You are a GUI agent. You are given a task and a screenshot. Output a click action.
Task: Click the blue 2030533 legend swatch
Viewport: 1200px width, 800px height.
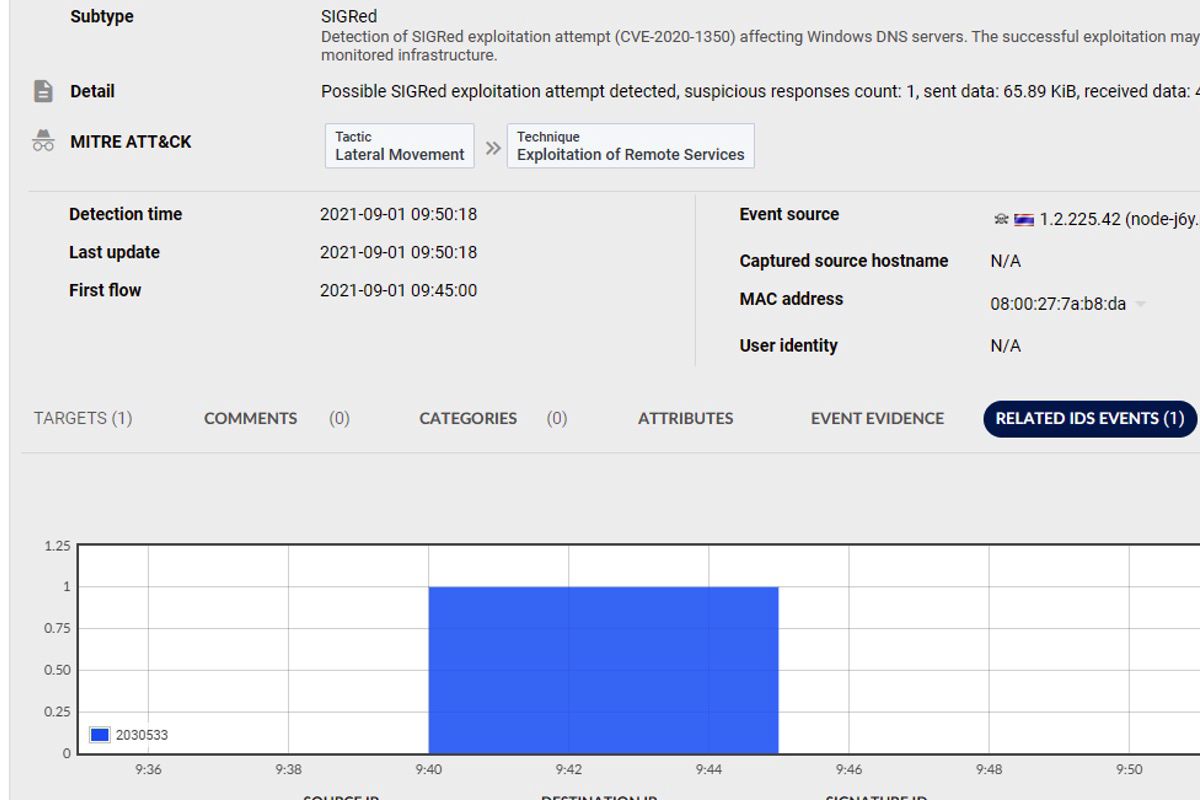[x=100, y=735]
